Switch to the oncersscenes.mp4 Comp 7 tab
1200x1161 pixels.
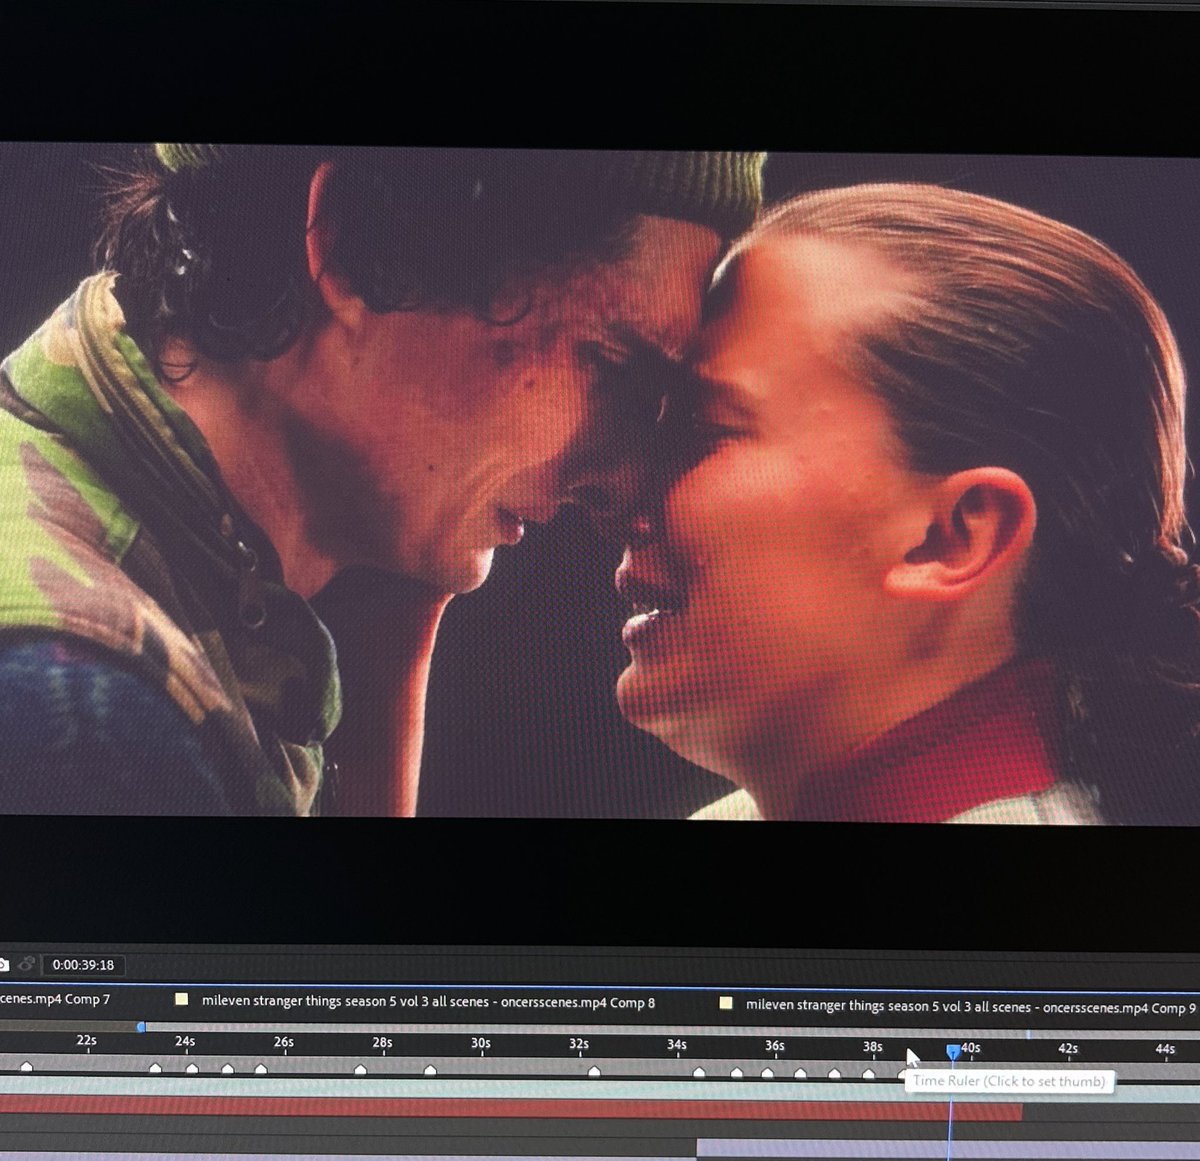[55, 999]
